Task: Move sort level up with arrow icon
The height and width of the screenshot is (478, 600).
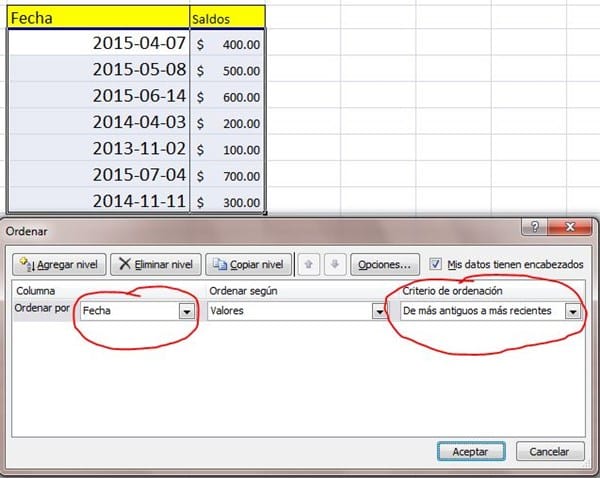Action: (308, 264)
